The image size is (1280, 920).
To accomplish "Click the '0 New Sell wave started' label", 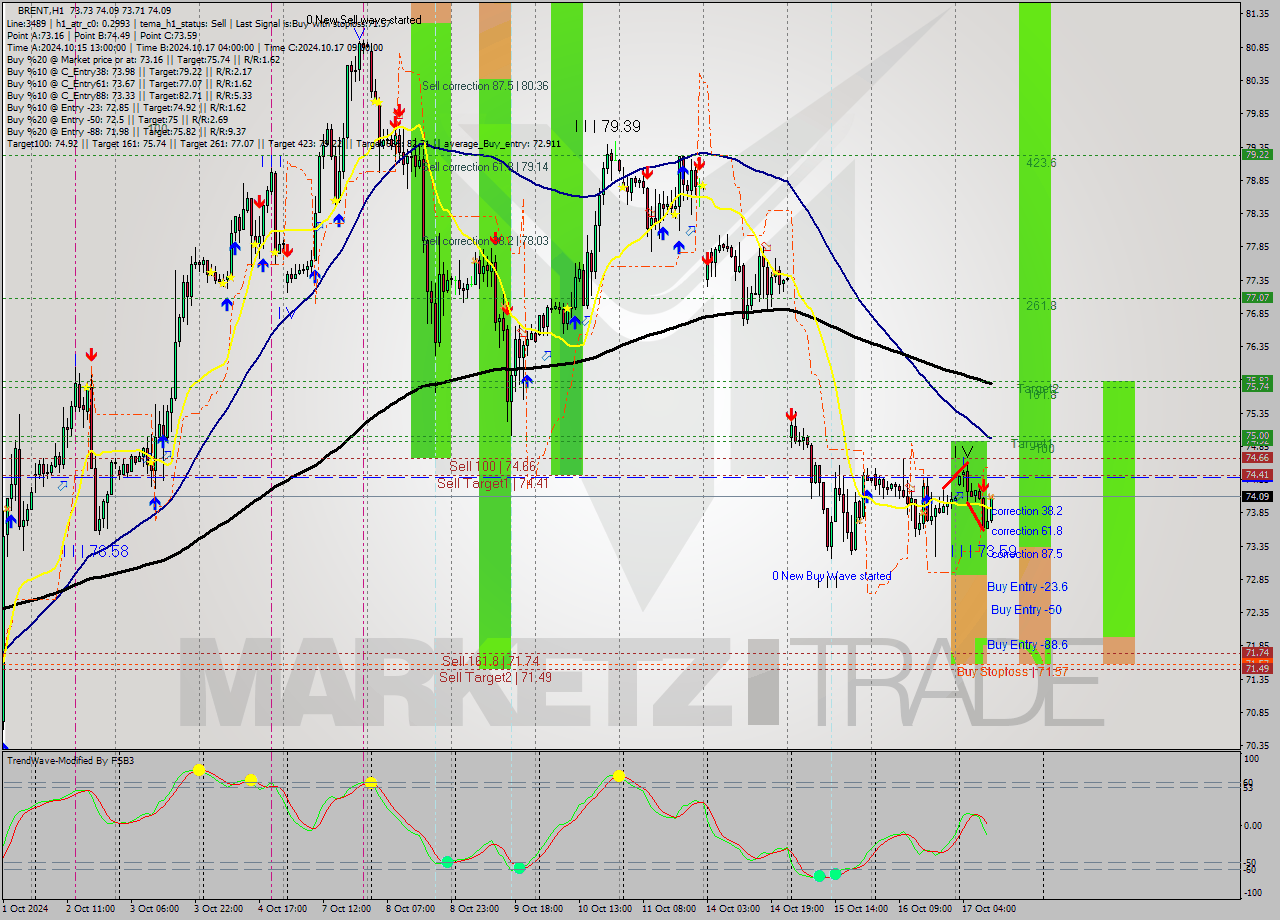I will [x=365, y=20].
